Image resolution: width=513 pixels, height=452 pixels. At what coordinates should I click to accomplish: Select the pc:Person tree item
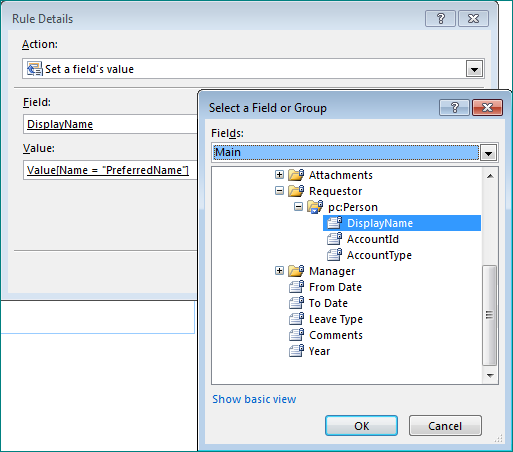[353, 207]
